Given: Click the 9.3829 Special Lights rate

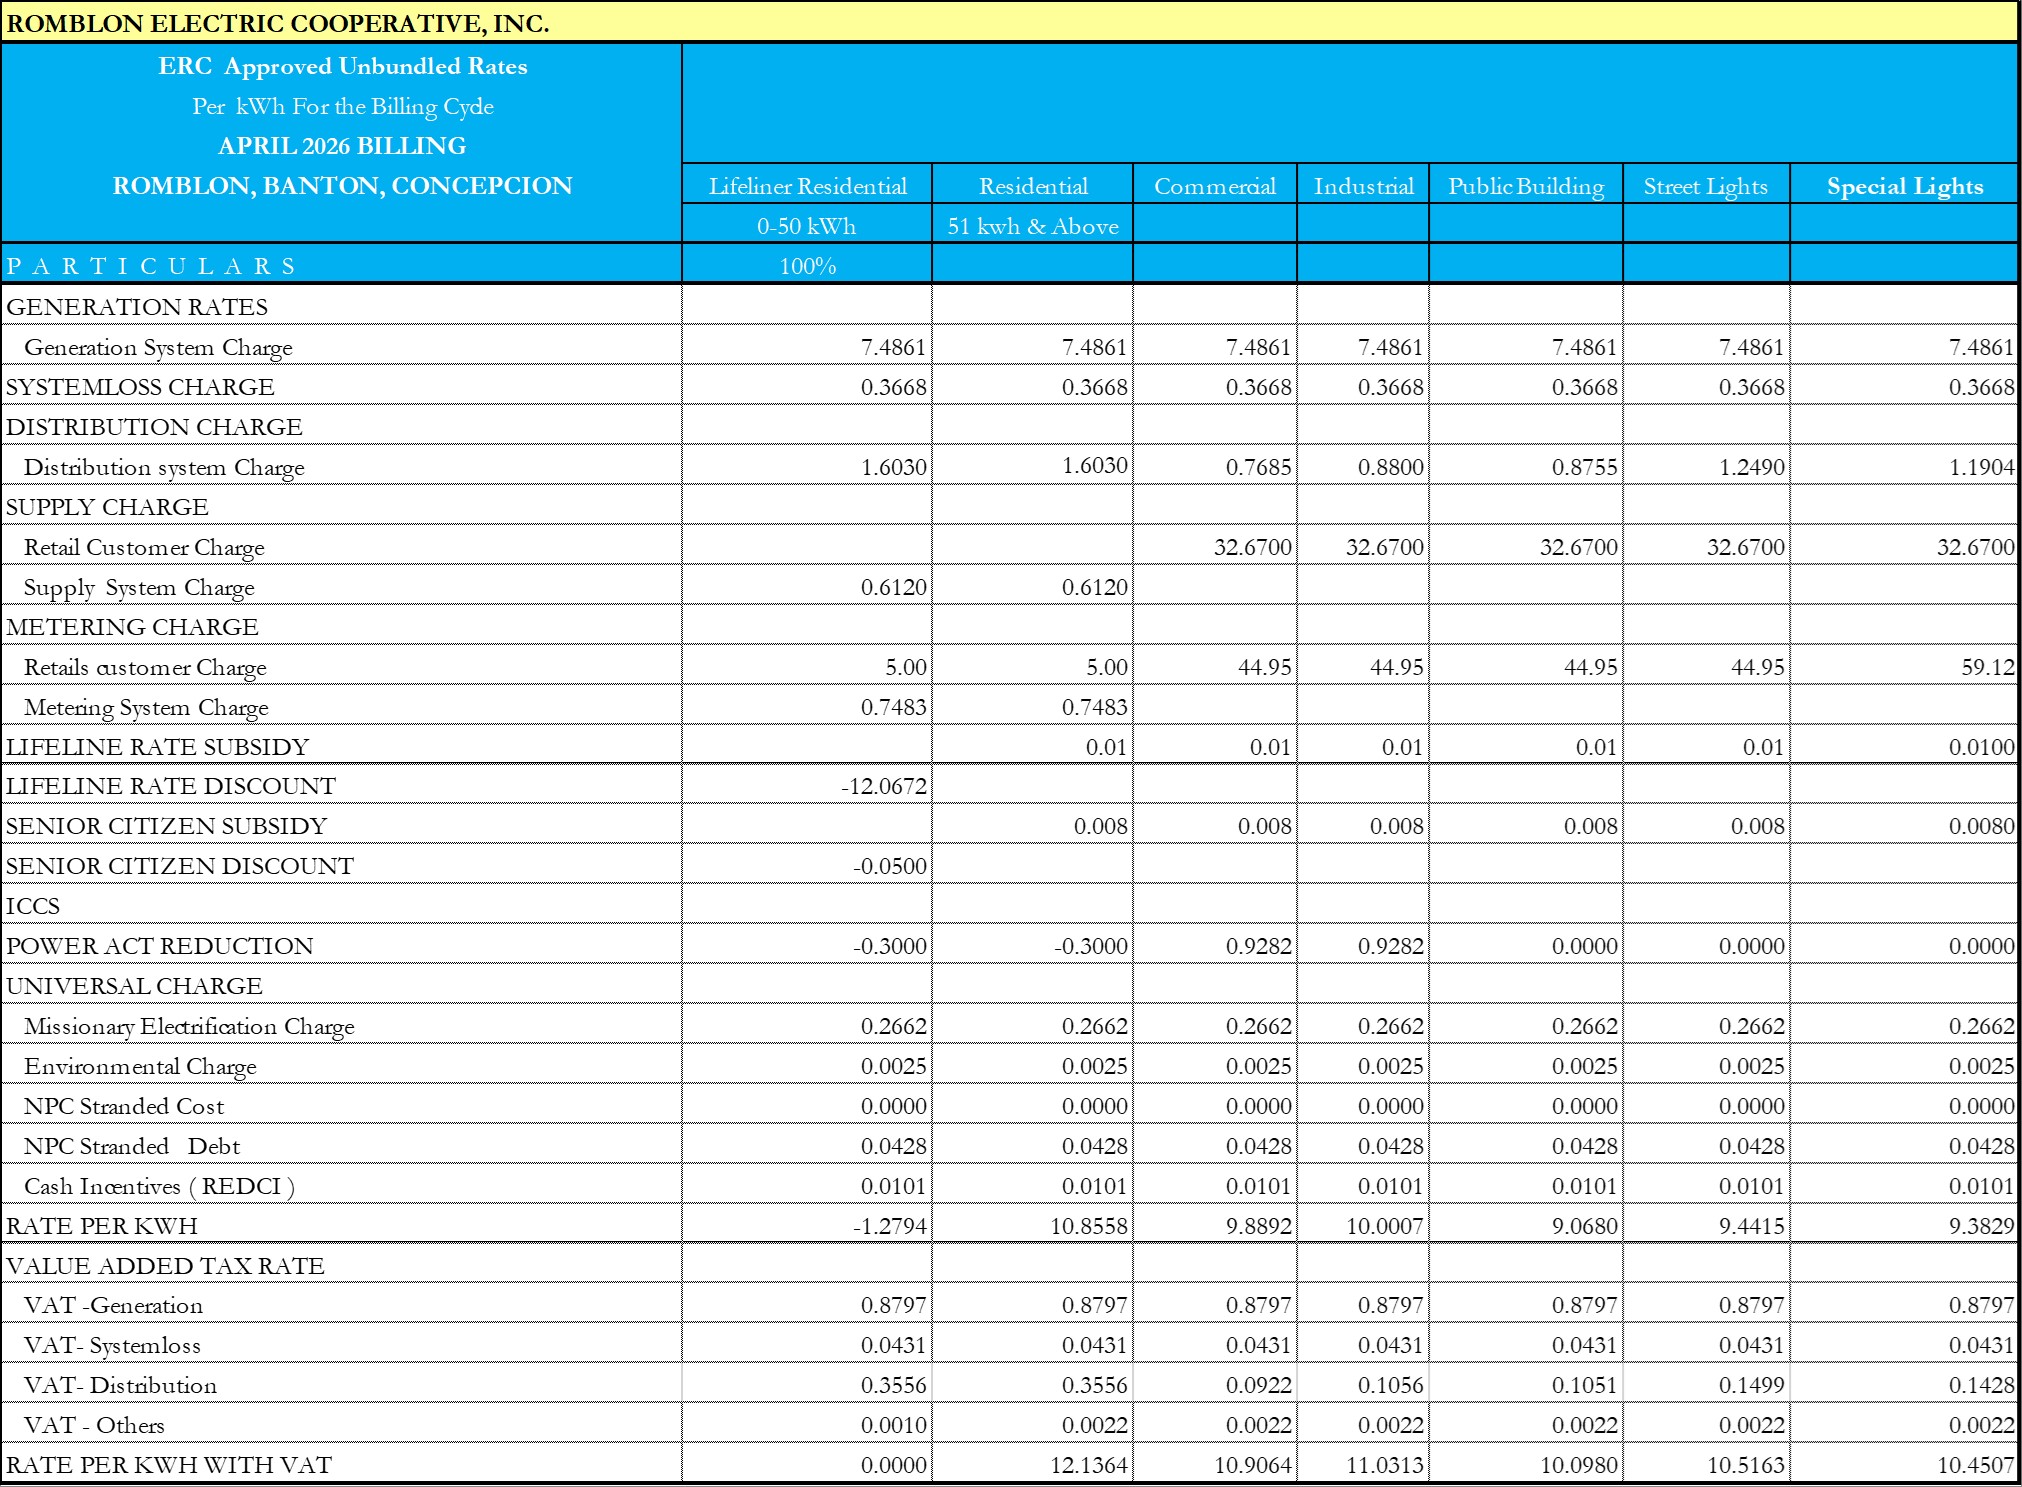Looking at the screenshot, I should coord(1981,1226).
